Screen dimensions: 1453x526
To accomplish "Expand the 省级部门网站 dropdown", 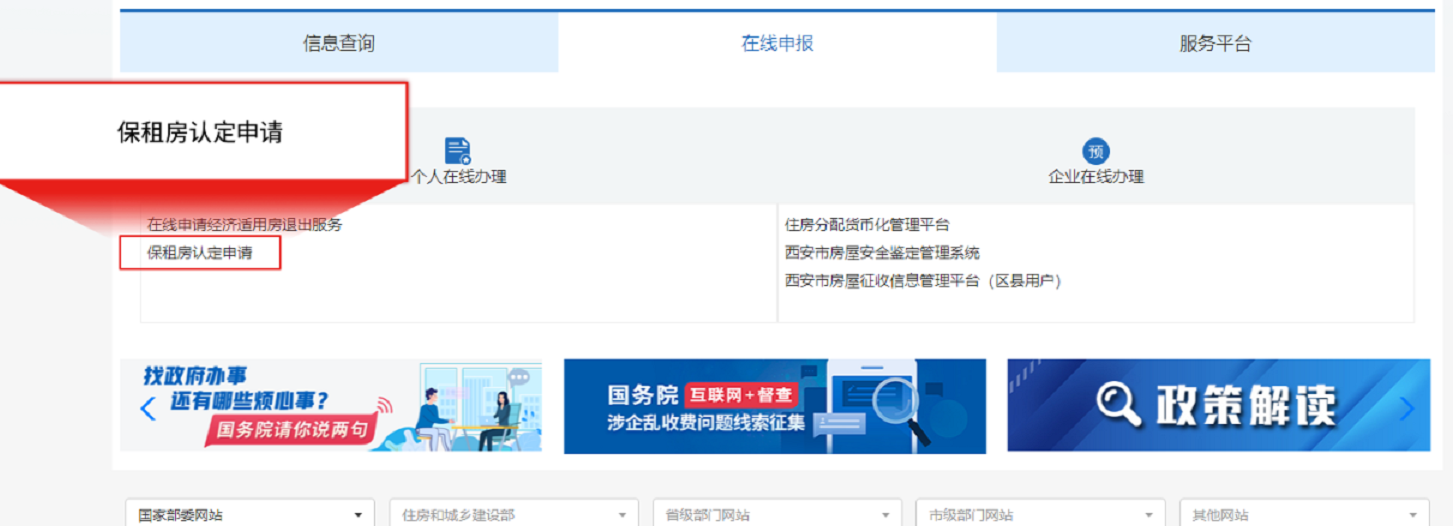I will pyautogui.click(x=777, y=514).
